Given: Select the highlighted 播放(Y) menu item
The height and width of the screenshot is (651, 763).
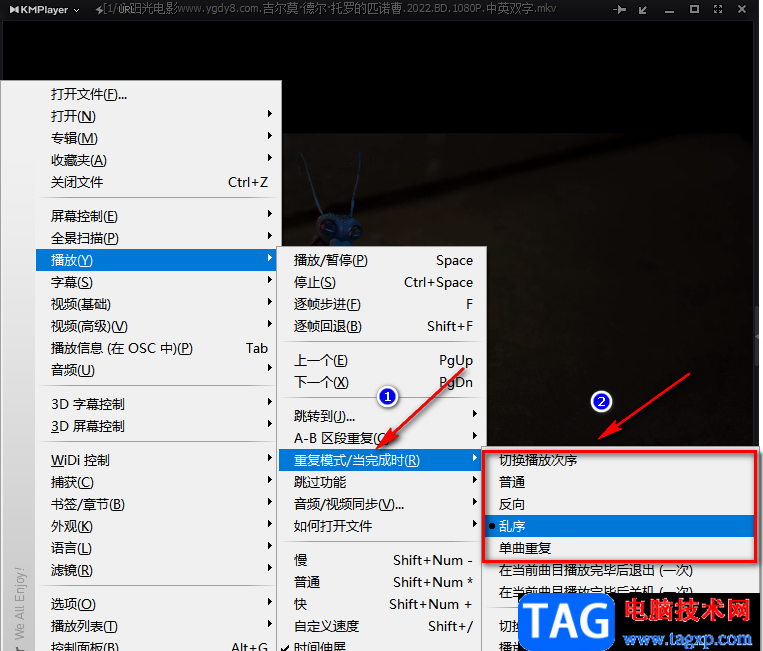Looking at the screenshot, I should click(x=156, y=260).
